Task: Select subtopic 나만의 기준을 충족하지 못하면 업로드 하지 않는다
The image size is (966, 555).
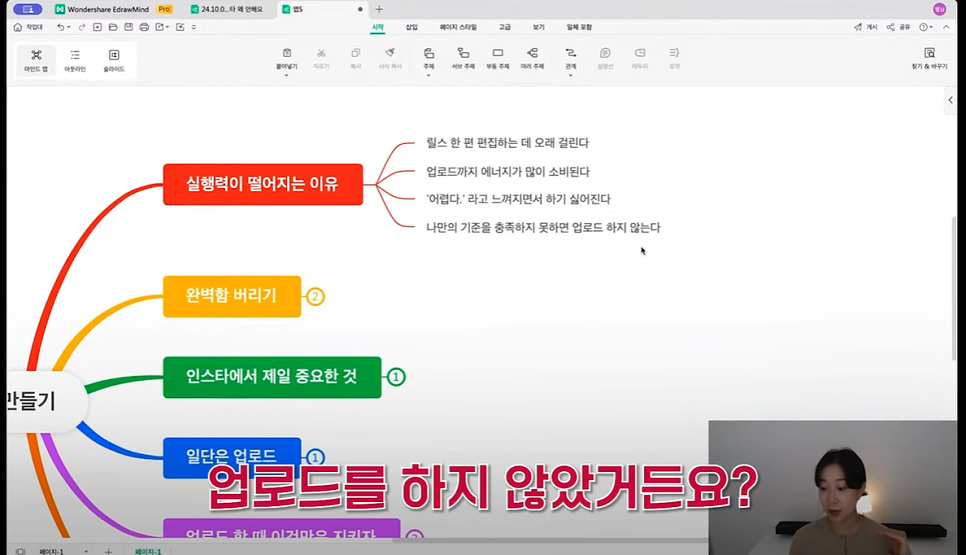Action: [x=543, y=227]
